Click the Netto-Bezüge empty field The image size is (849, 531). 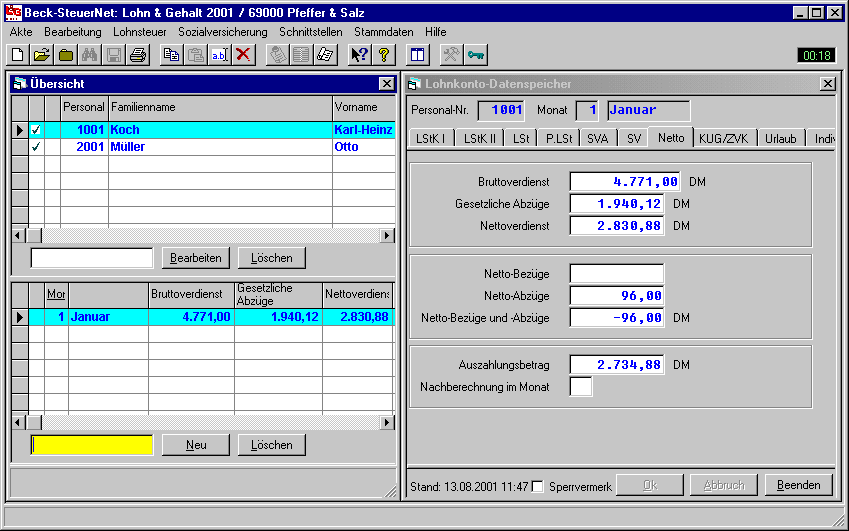(x=617, y=274)
